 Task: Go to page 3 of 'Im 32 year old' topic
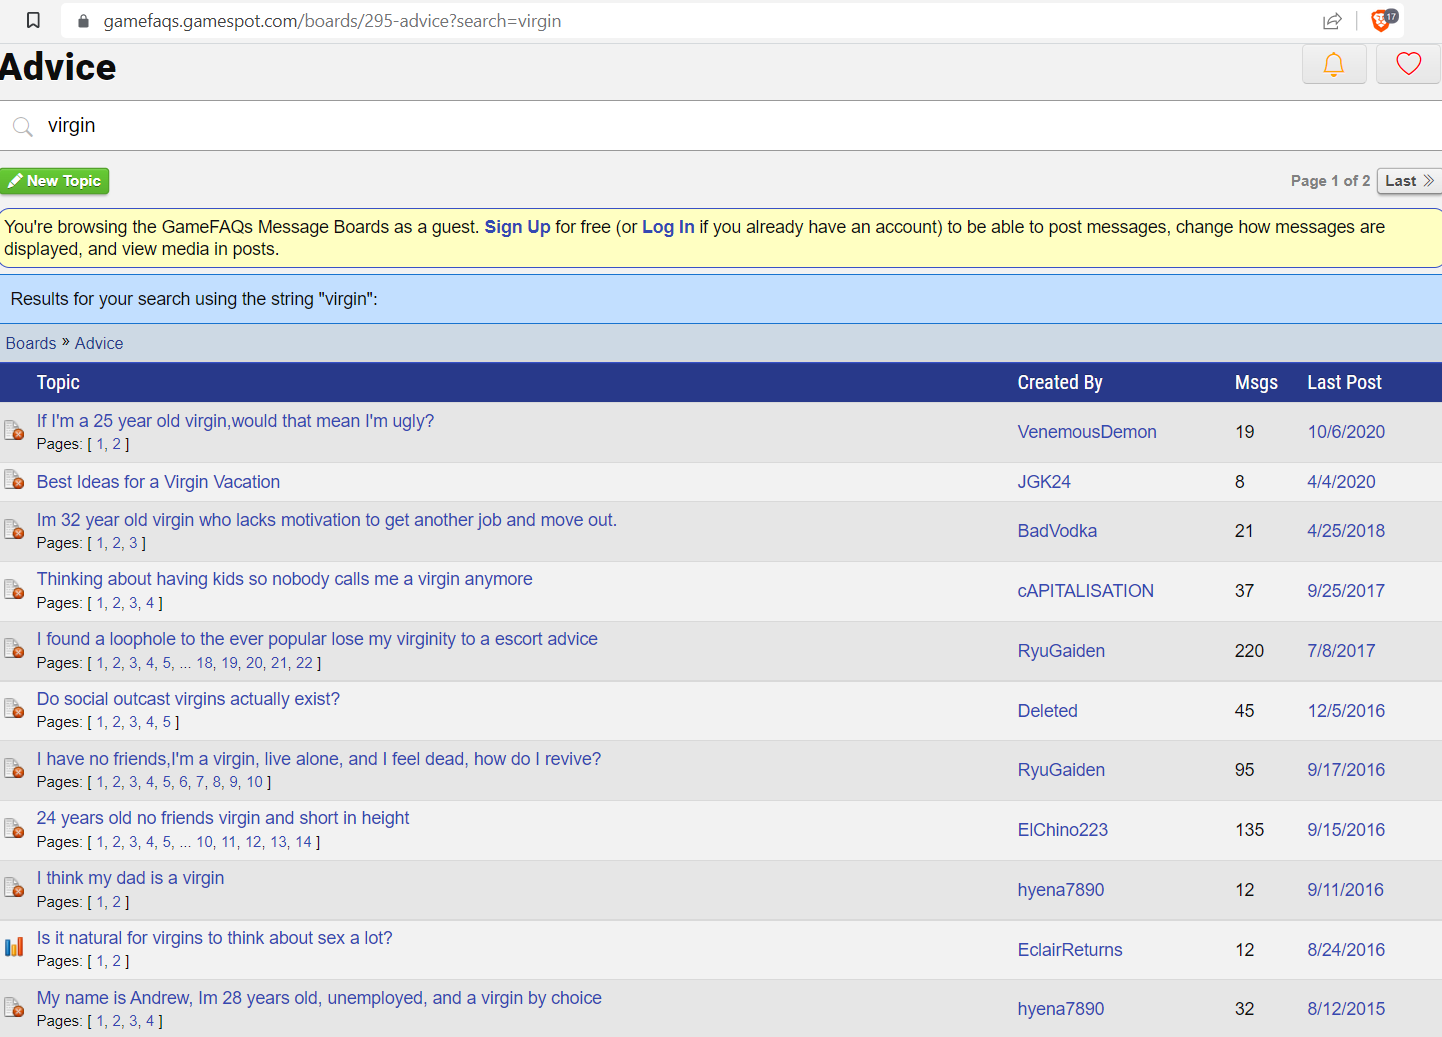(x=133, y=543)
